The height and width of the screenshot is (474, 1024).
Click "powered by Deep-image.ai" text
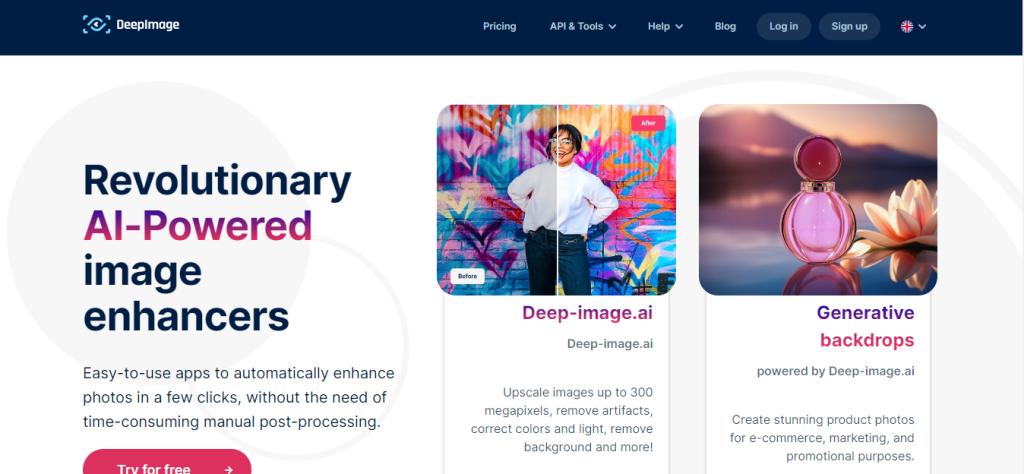coord(835,371)
